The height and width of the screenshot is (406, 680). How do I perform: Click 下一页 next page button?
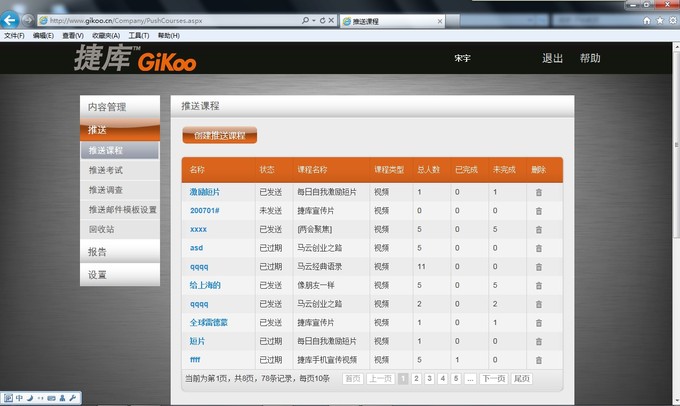[x=494, y=379]
